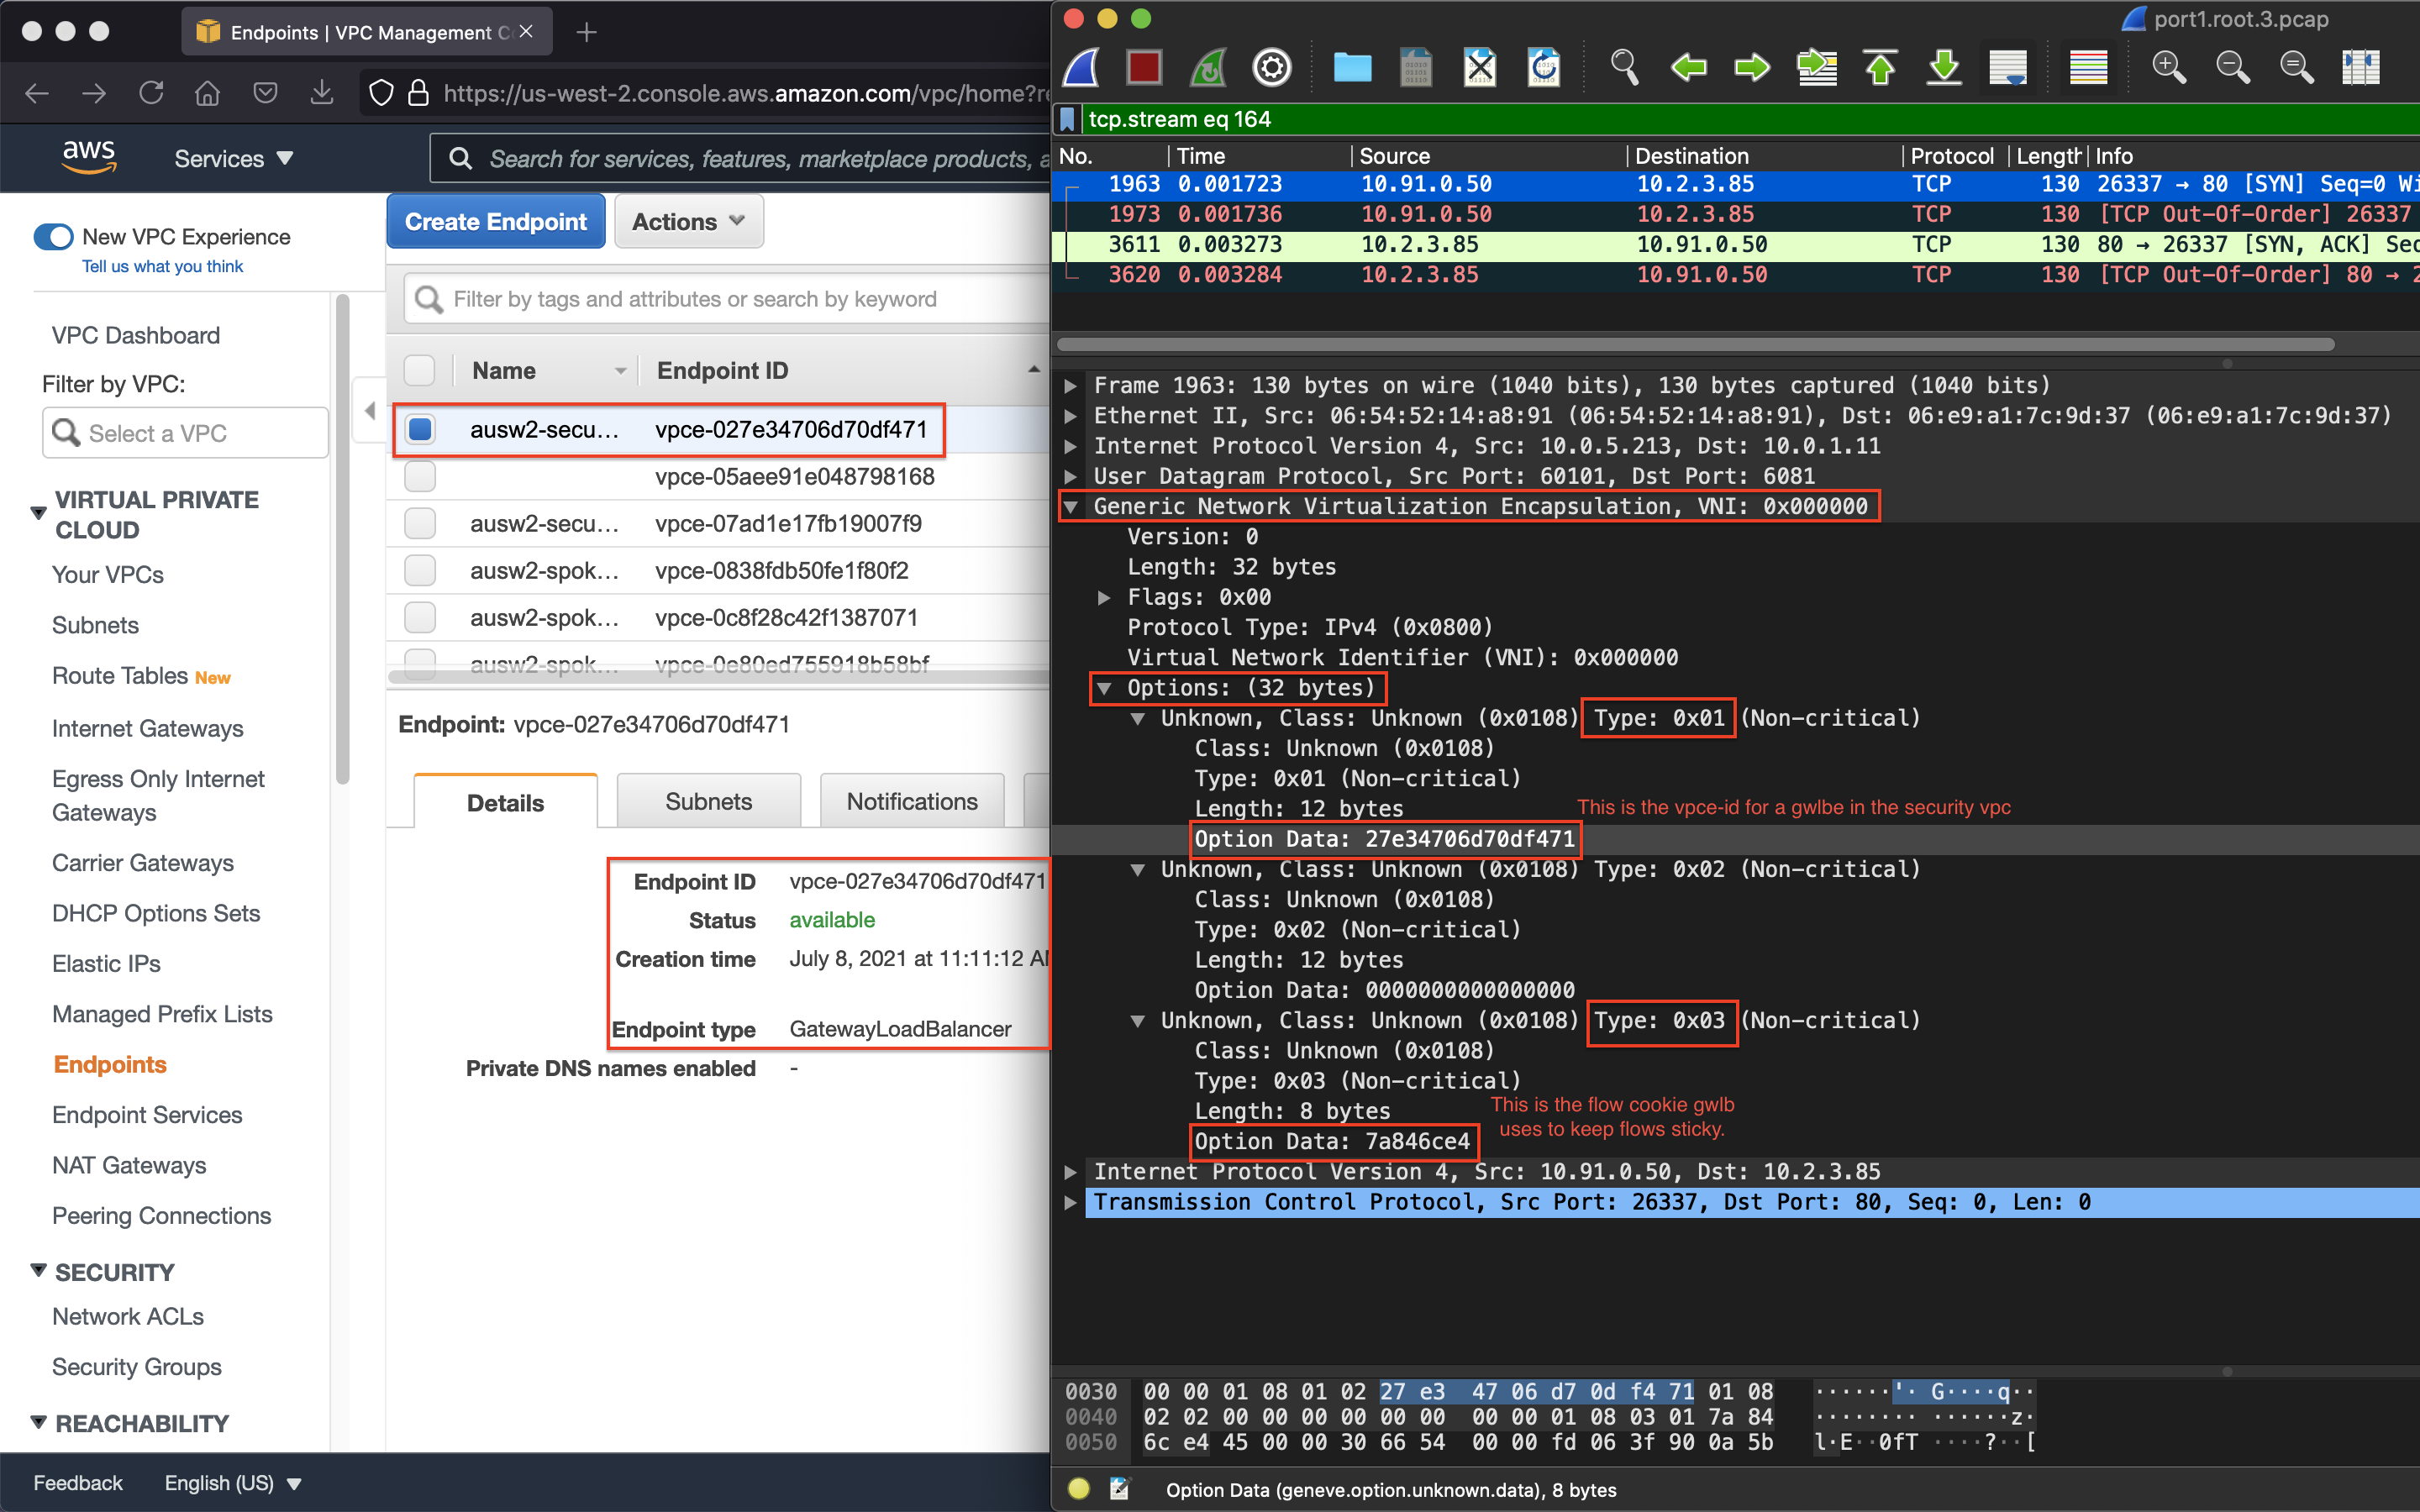Collapse the SECURITY sidebar section
2420x1512 pixels.
[x=39, y=1271]
